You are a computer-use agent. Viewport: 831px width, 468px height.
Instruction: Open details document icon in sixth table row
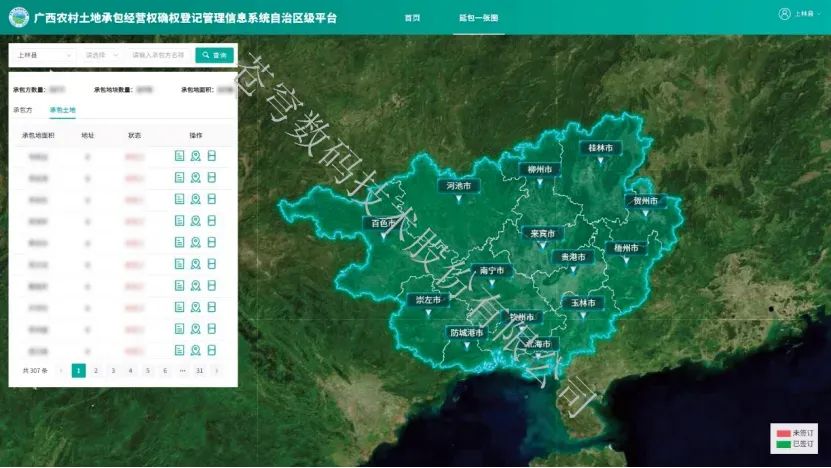tap(180, 264)
